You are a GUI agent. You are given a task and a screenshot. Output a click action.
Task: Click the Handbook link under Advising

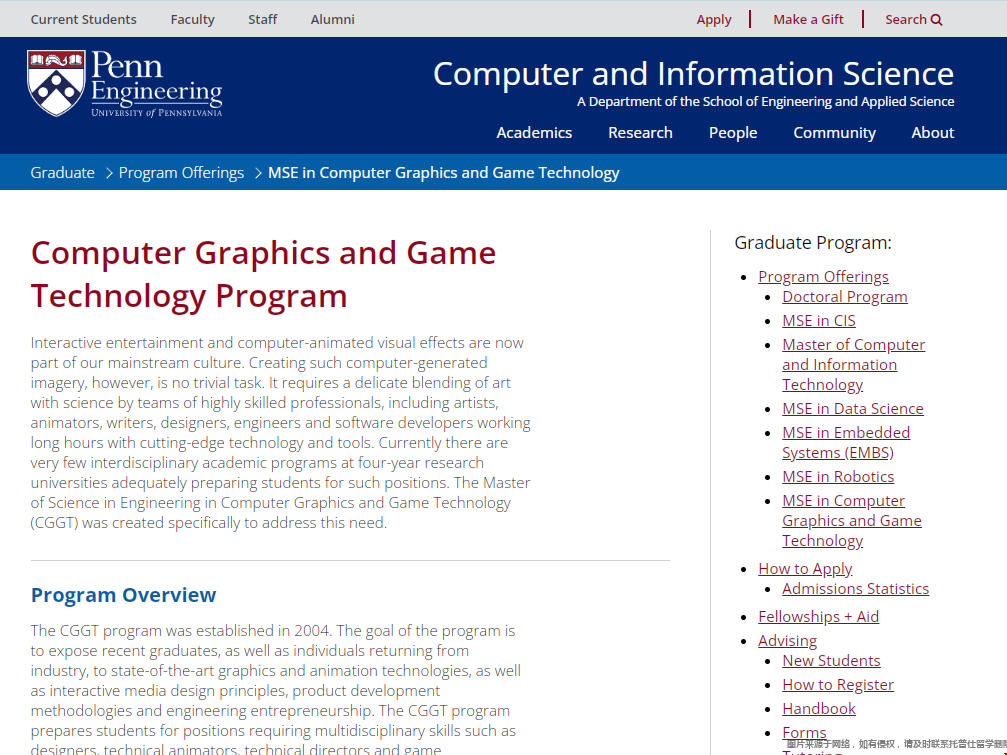point(819,709)
